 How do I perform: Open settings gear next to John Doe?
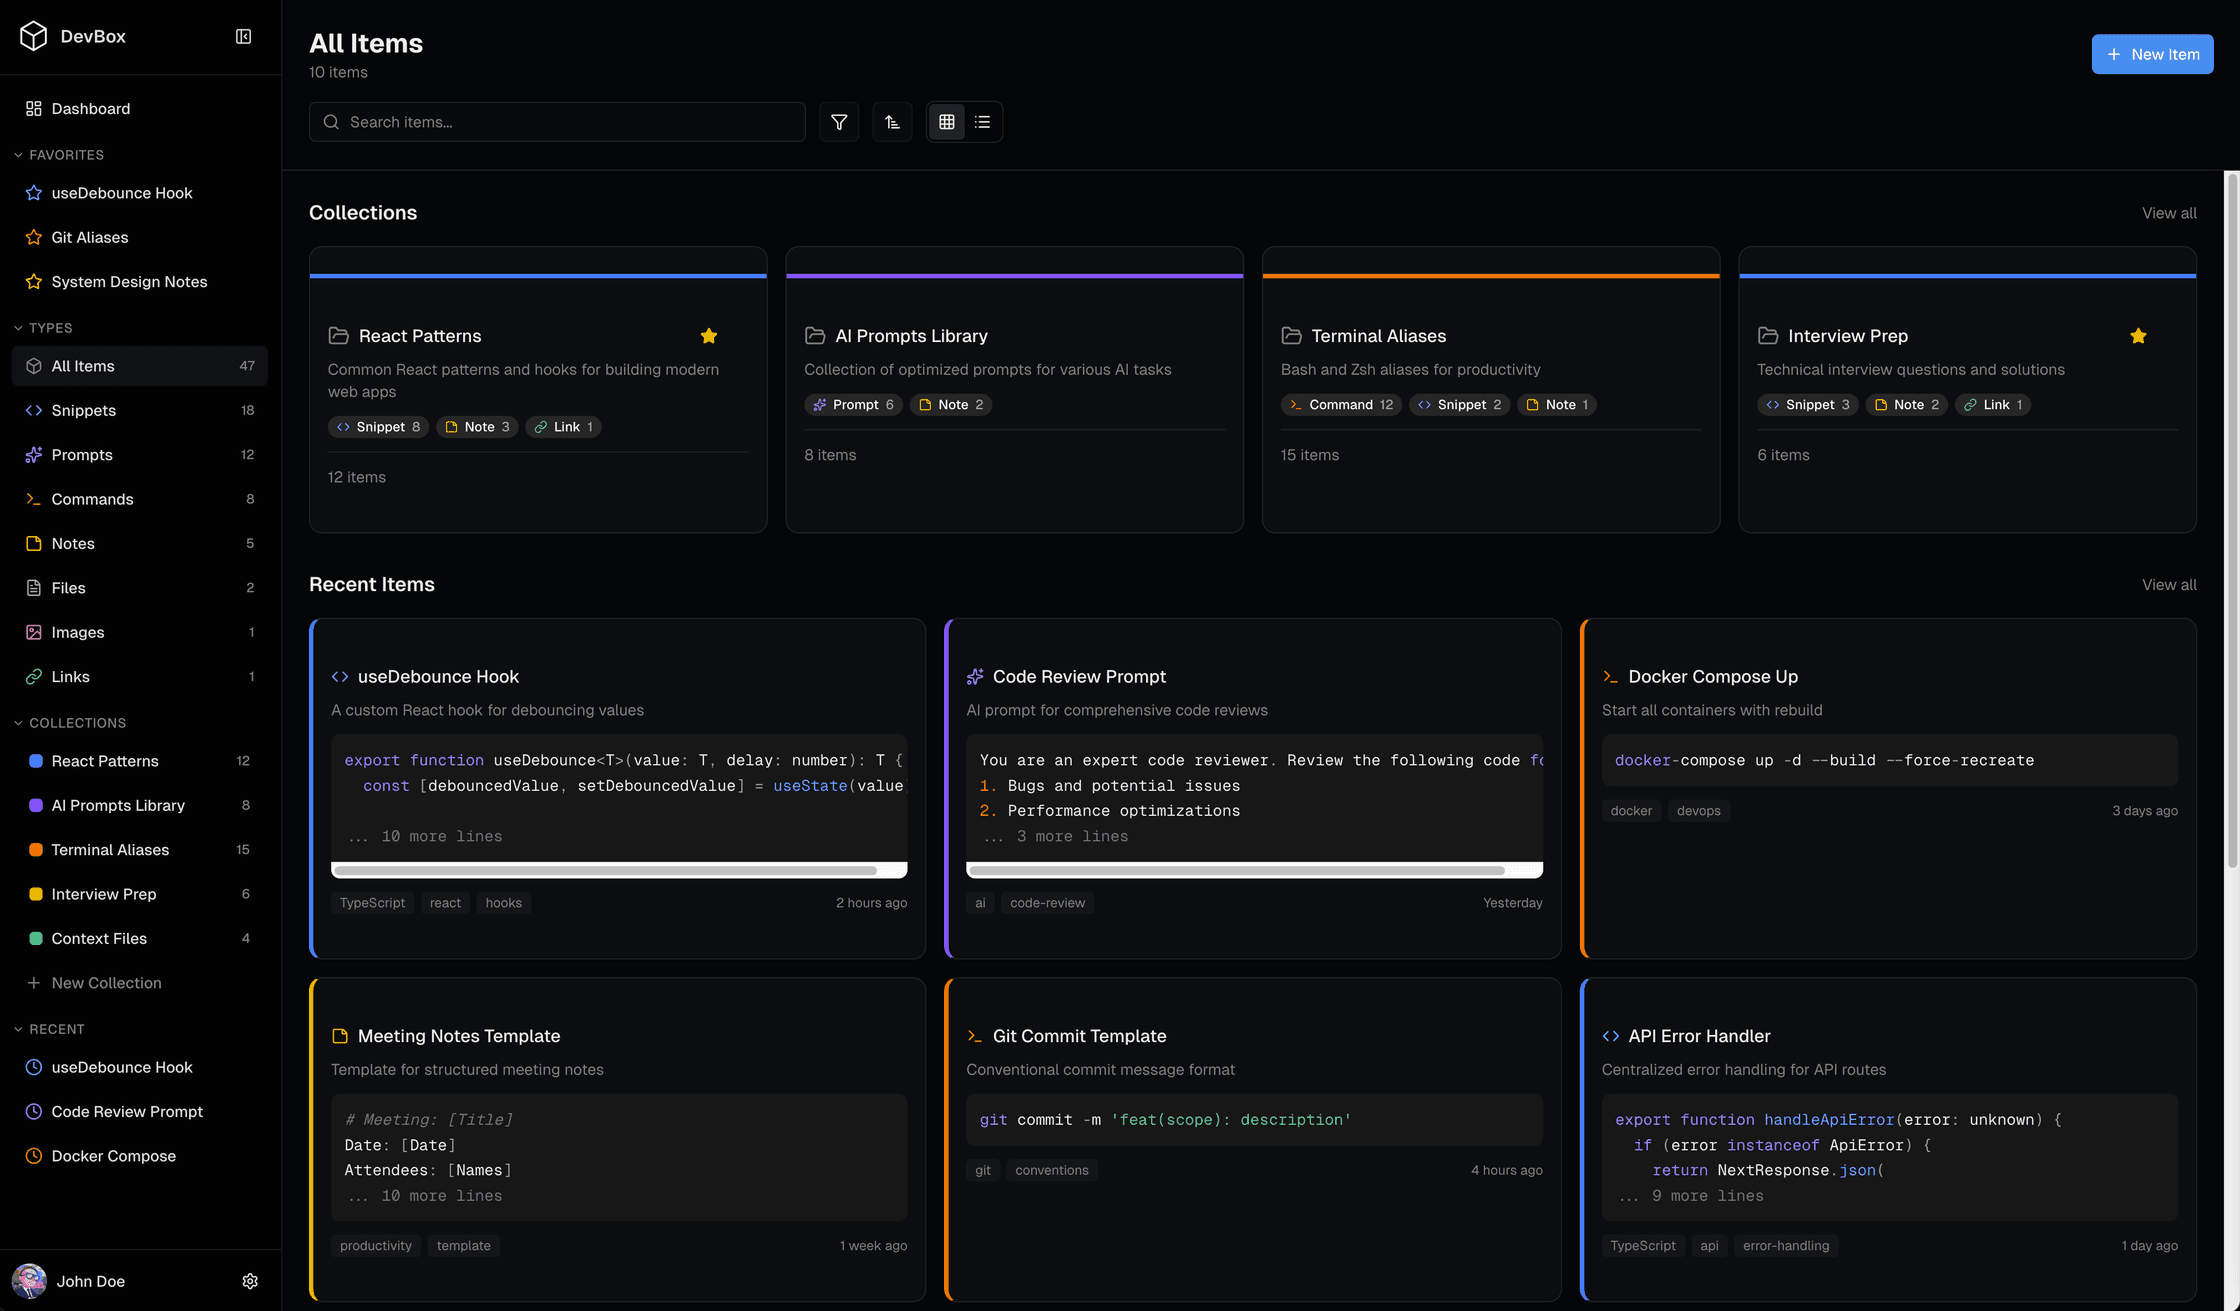[x=250, y=1281]
